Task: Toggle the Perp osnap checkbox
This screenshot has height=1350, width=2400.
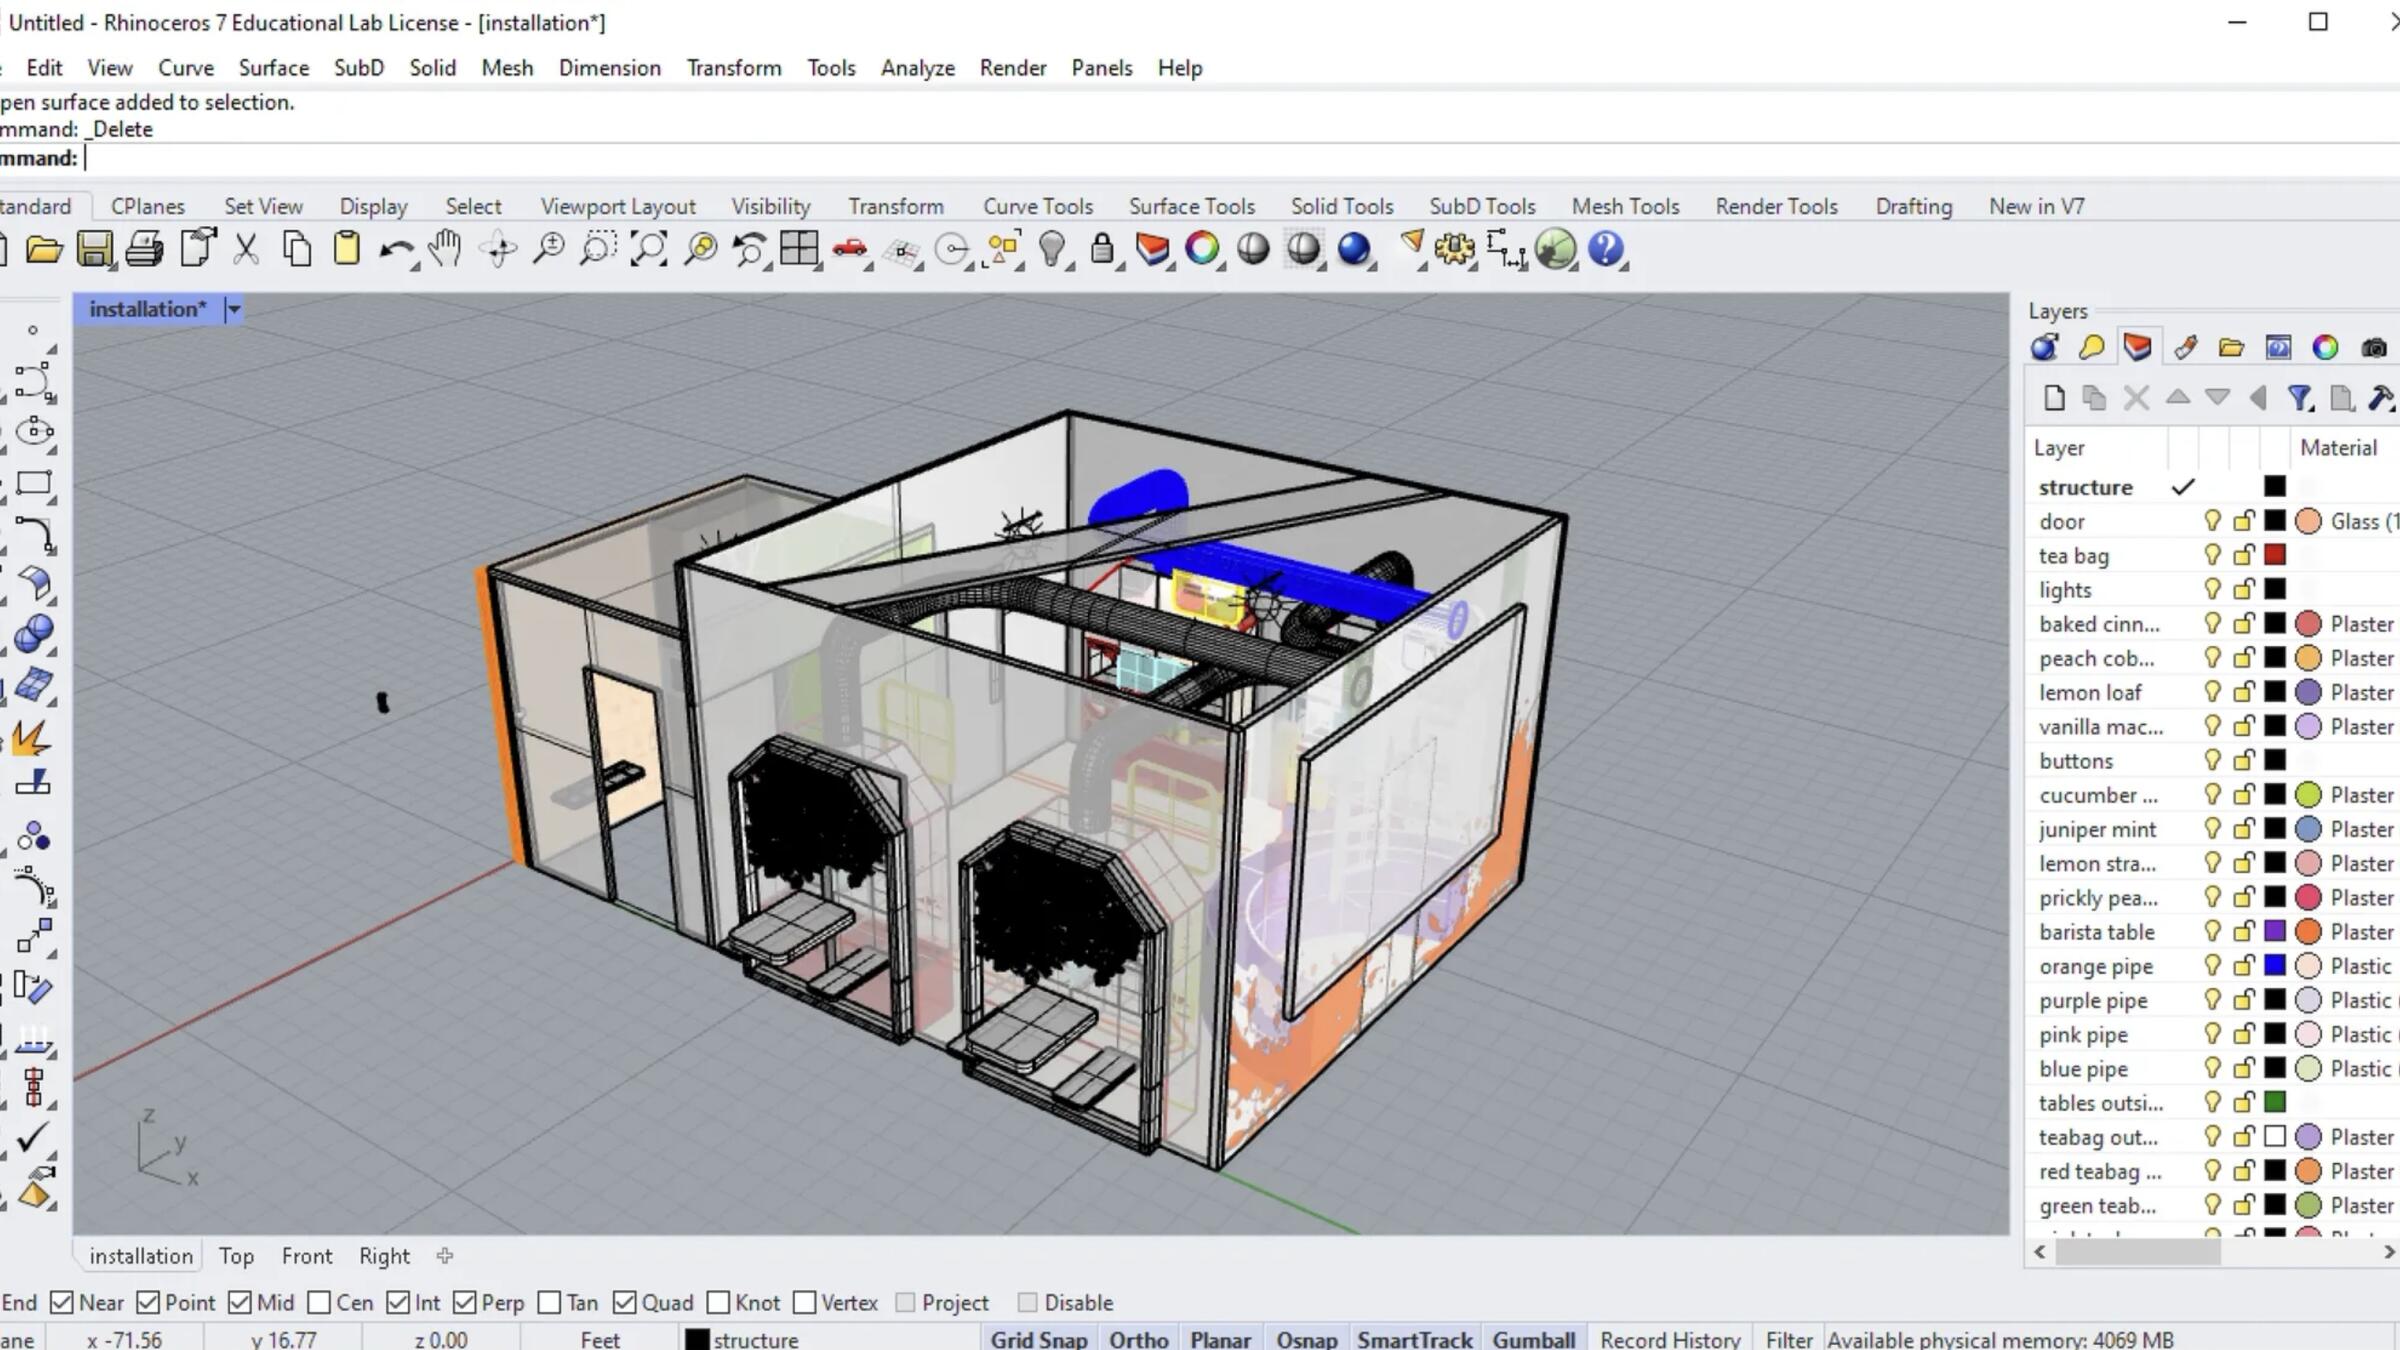Action: (x=464, y=1302)
